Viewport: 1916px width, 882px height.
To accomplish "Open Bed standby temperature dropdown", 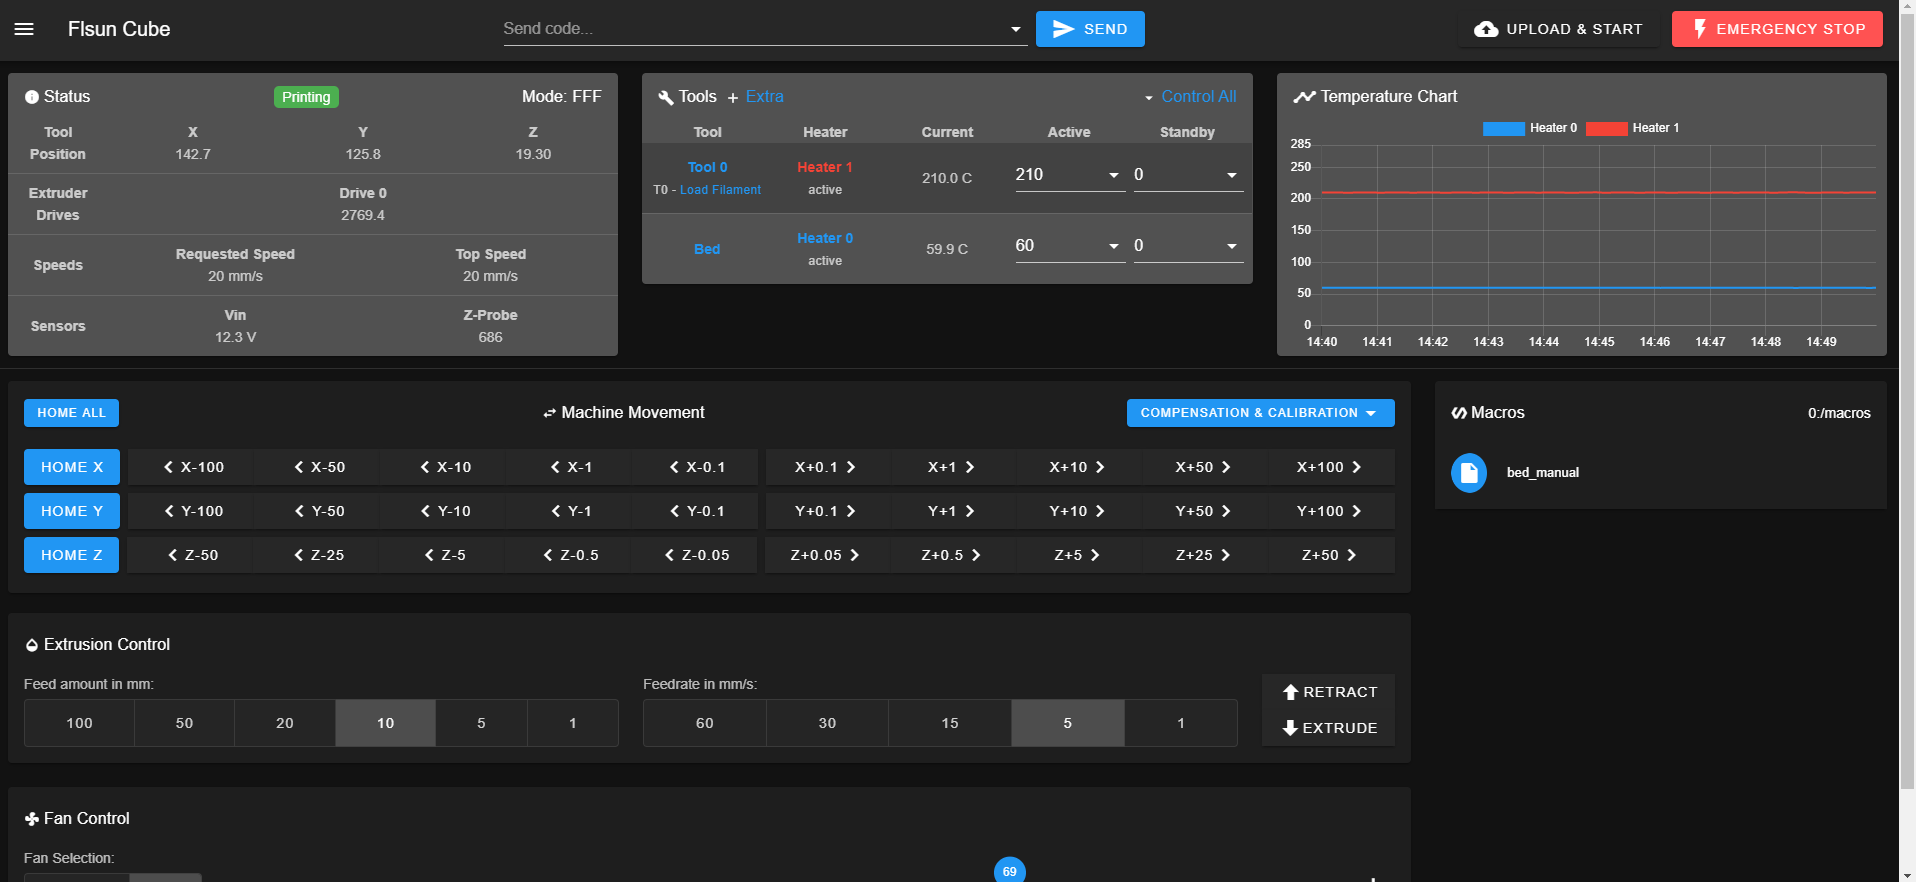I will (1232, 246).
